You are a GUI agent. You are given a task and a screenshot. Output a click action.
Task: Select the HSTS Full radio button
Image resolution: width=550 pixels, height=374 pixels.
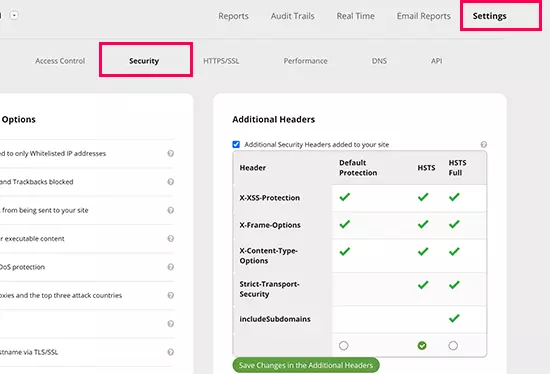point(453,346)
